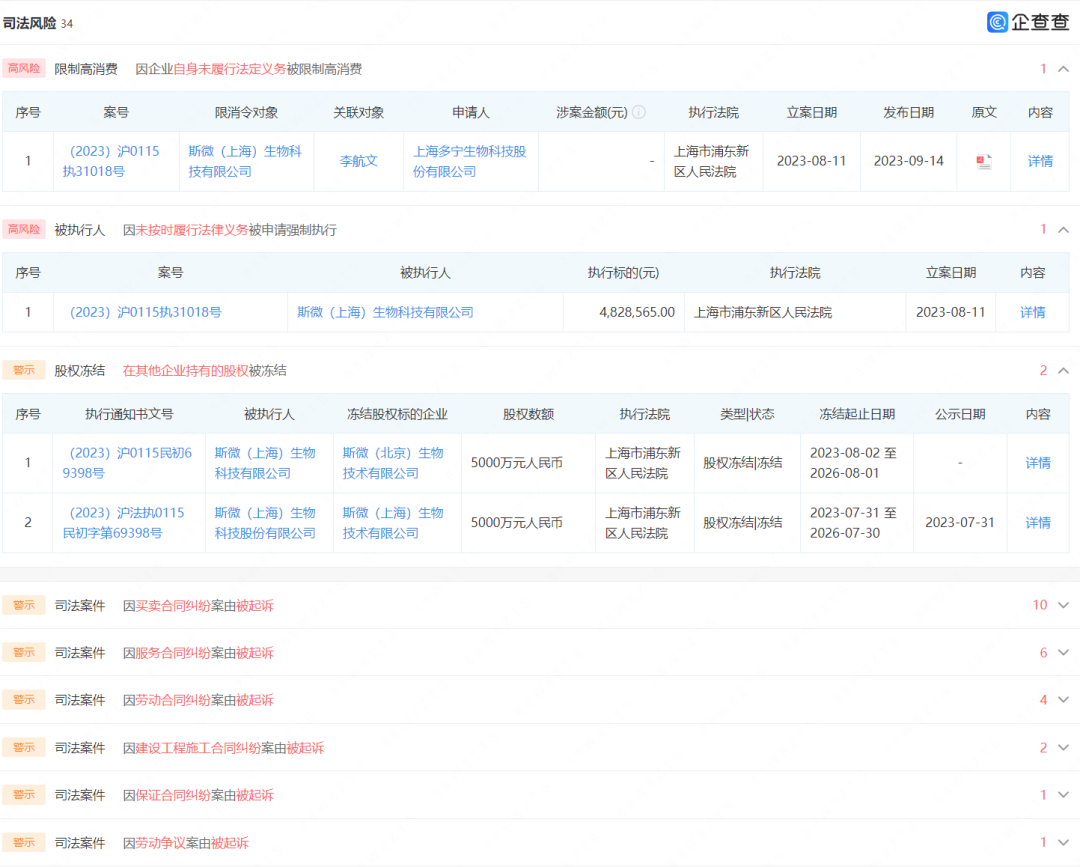Open applicant 上海多宁生物科技股份有限公司 link

click(x=469, y=161)
